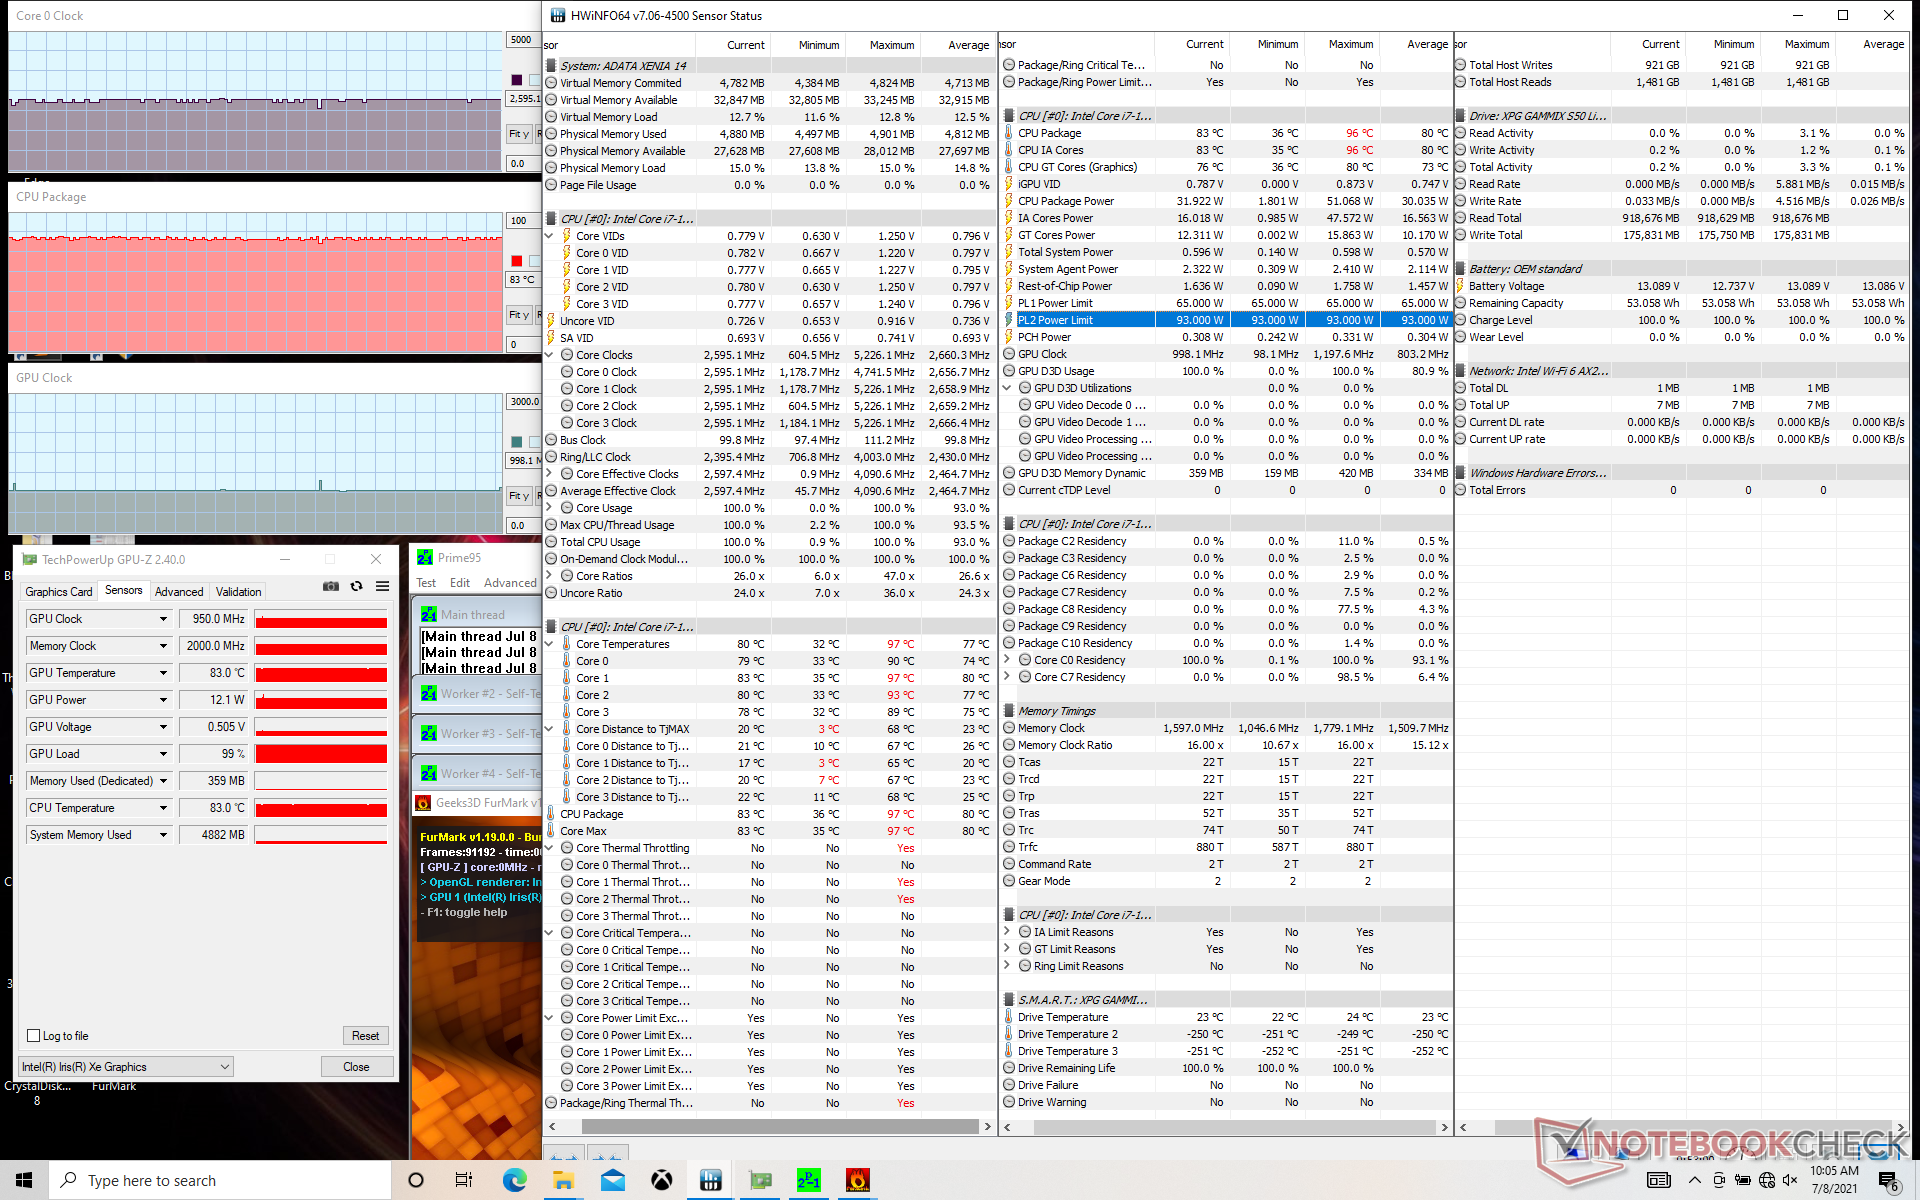
Task: Switch to GPU-Z Advanced tab
Action: (x=179, y=591)
